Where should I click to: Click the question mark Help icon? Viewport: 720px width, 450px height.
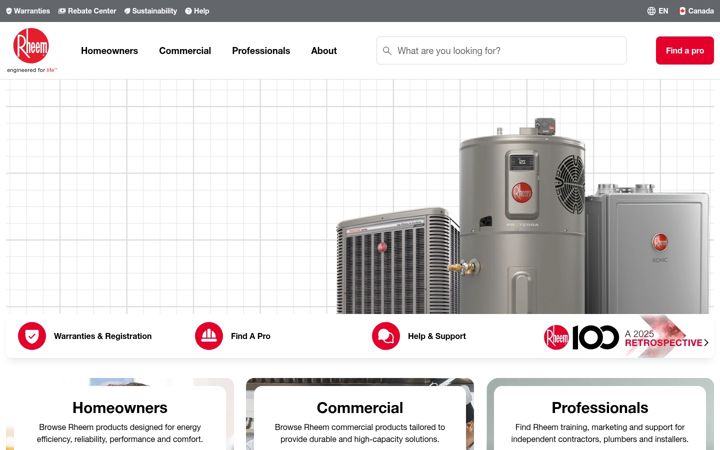(x=188, y=11)
